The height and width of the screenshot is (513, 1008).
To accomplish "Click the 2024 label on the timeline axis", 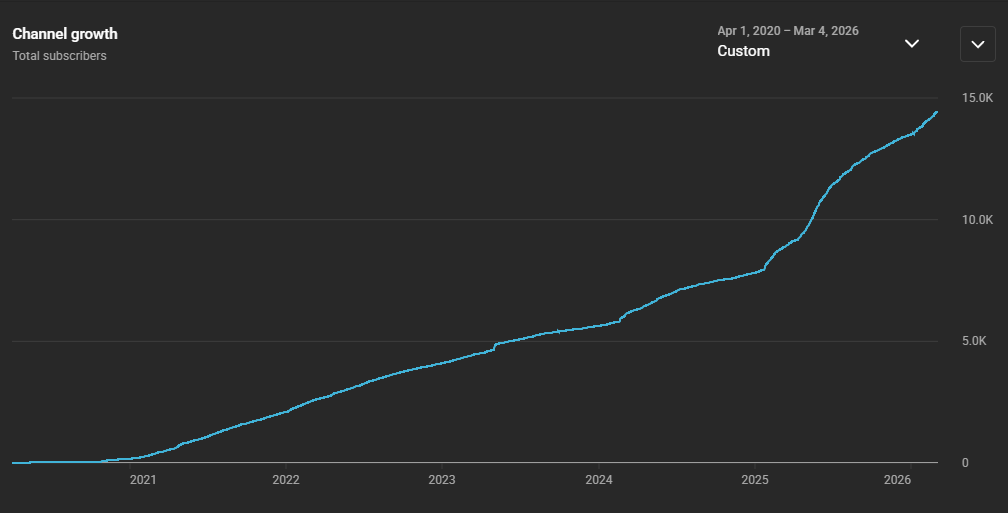I will click(x=598, y=481).
